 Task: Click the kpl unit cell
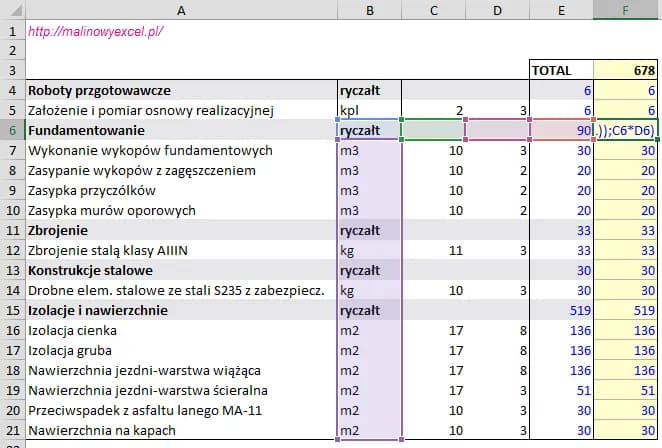(369, 111)
